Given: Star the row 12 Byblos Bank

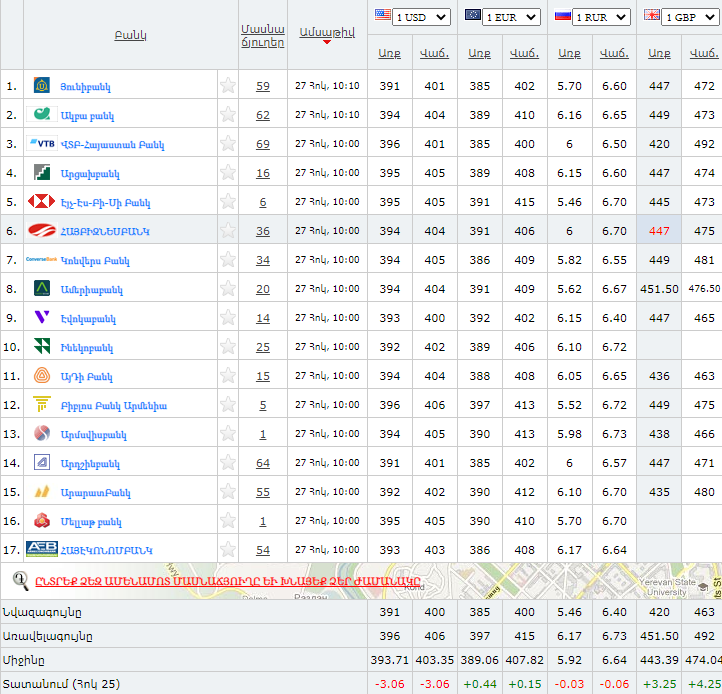Looking at the screenshot, I should pos(227,404).
